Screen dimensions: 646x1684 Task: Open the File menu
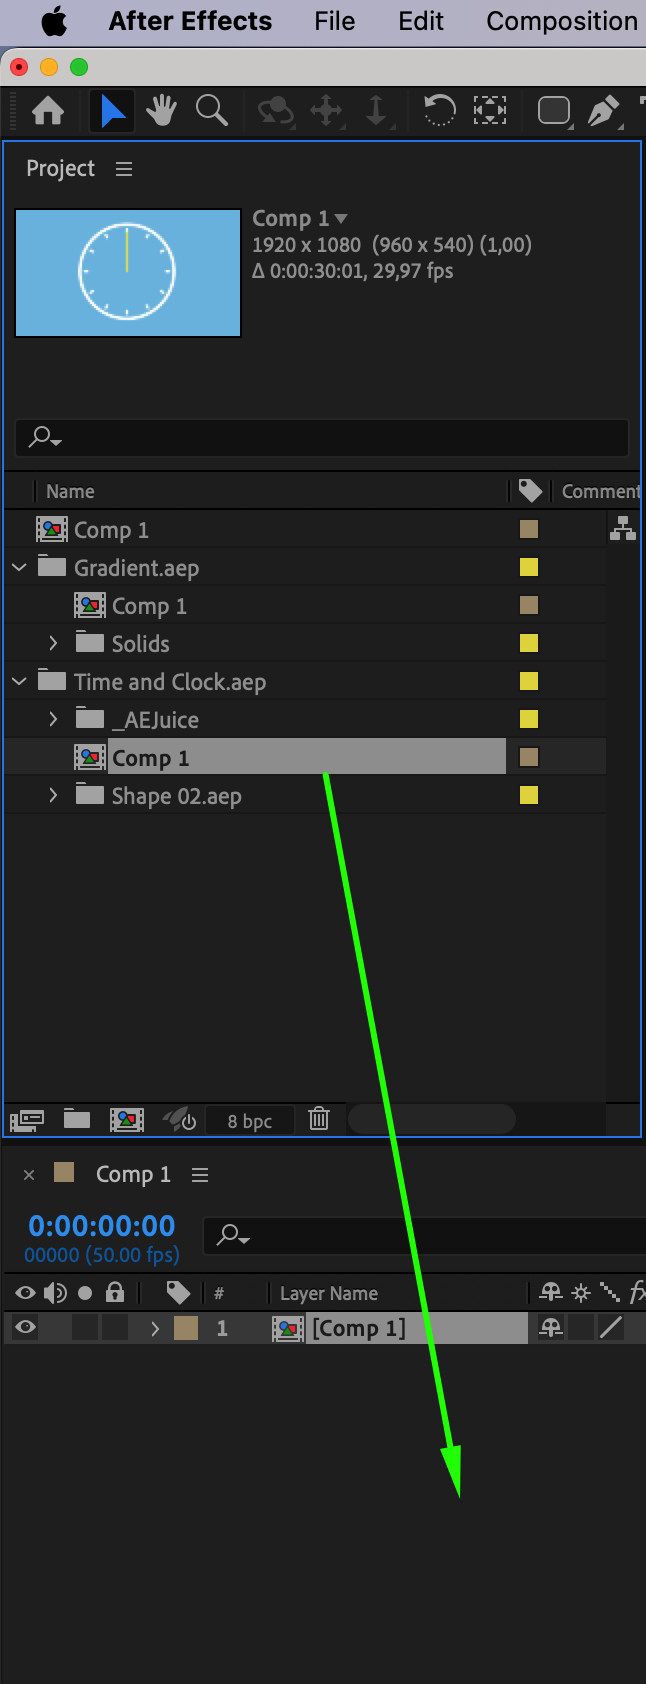pyautogui.click(x=334, y=21)
